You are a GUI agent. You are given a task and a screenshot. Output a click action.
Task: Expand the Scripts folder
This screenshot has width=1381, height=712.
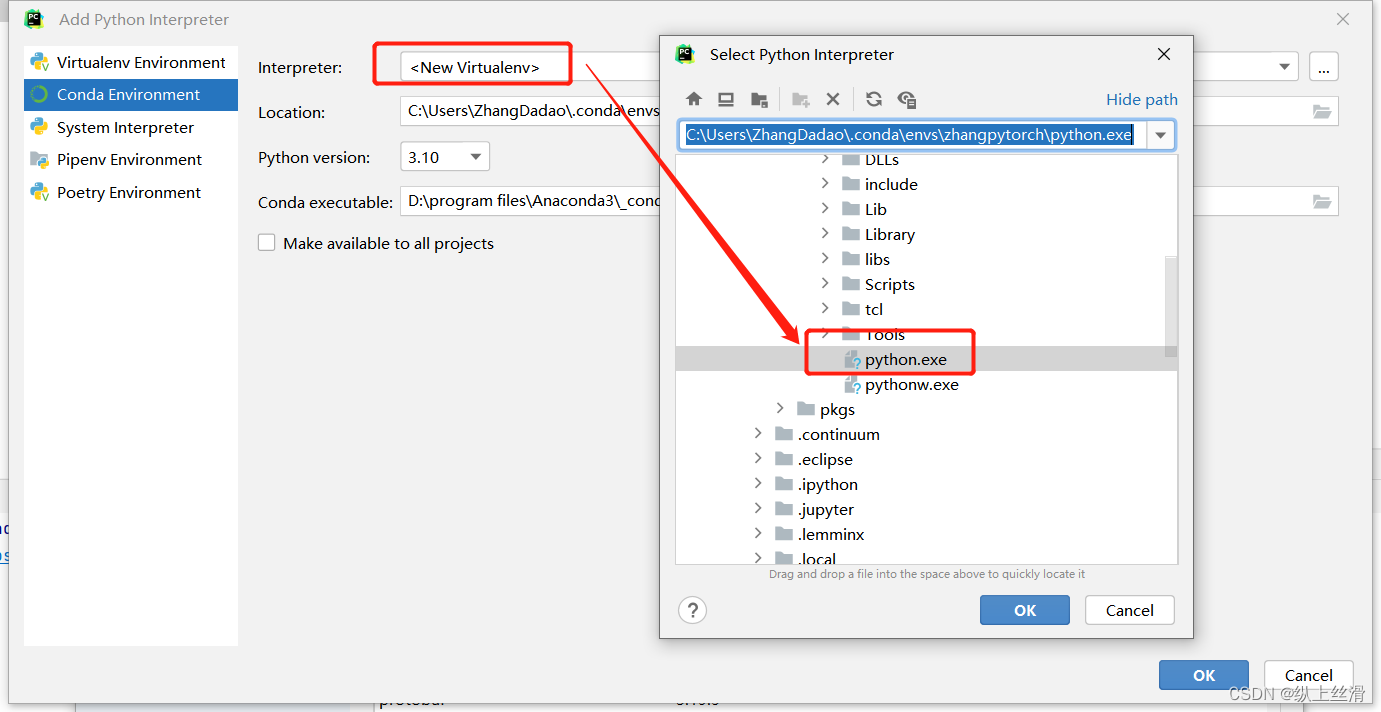(825, 284)
